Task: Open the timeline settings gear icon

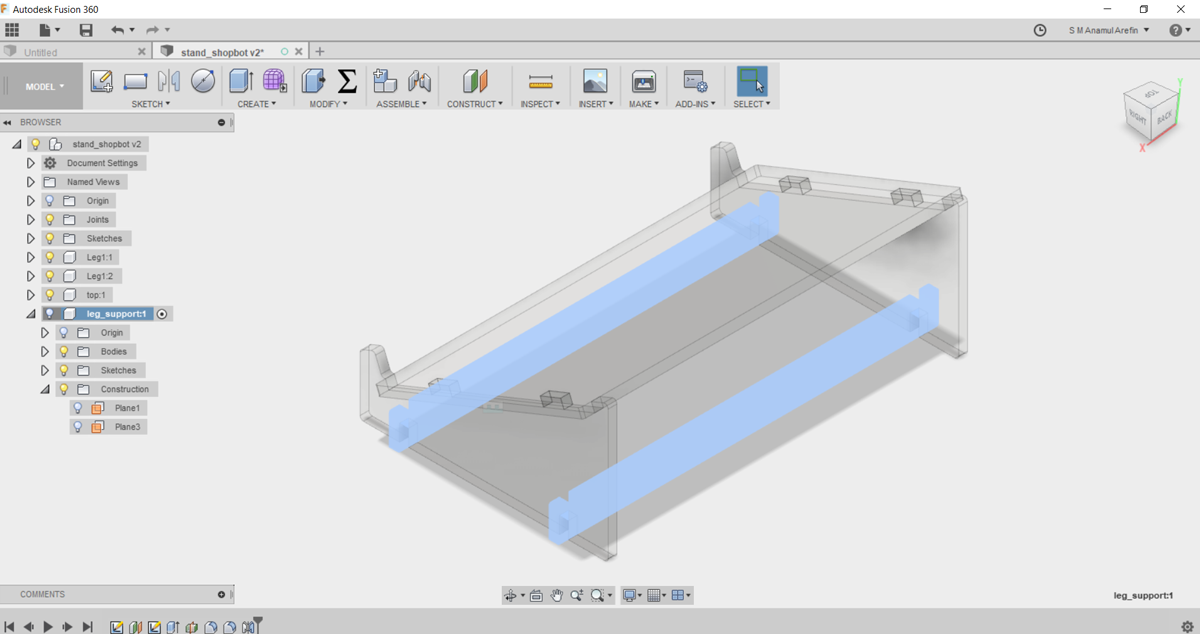Action: 1187,627
